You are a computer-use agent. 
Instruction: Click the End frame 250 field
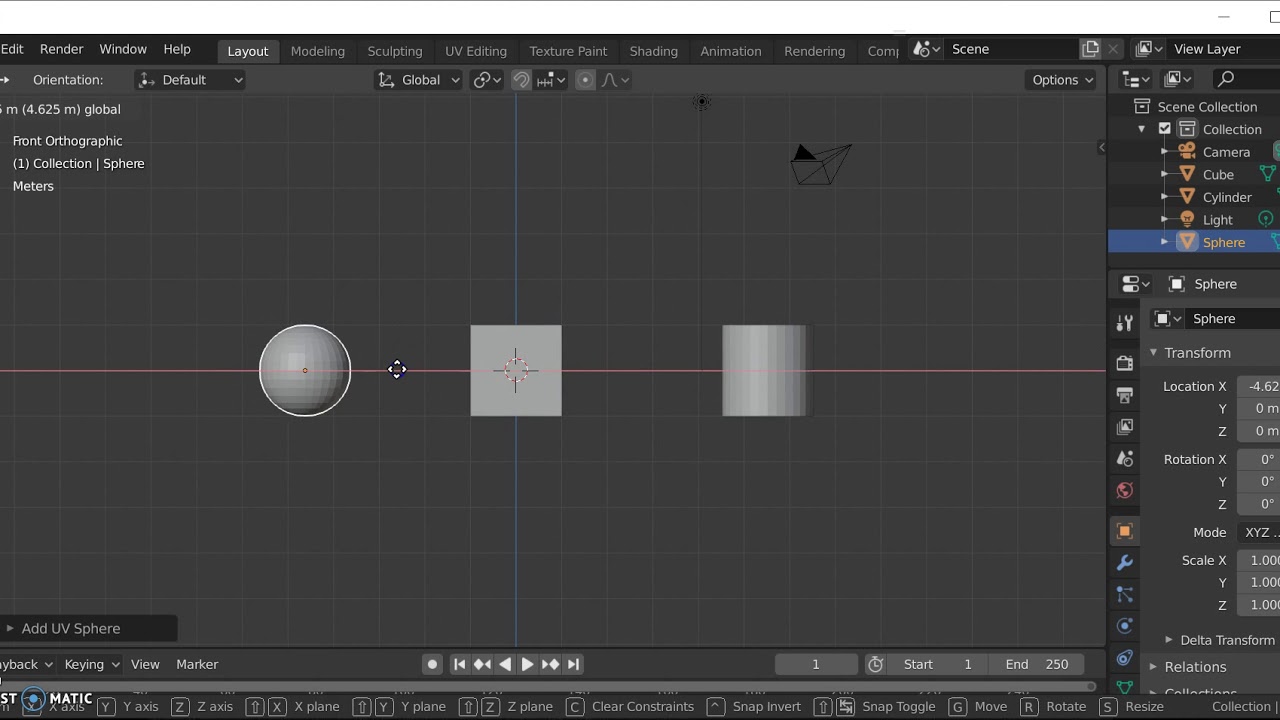pos(1036,664)
